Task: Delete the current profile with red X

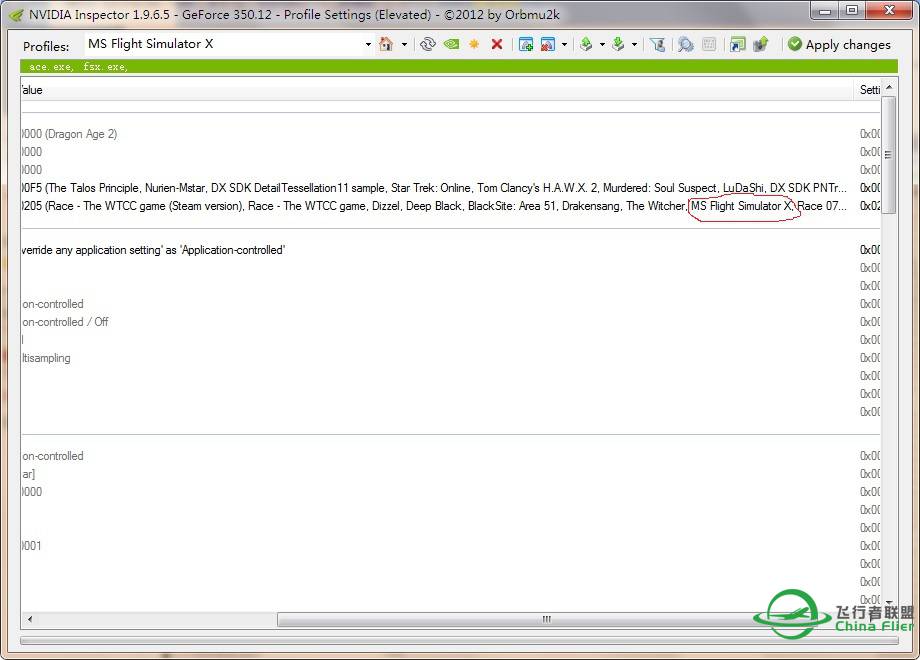Action: [x=497, y=44]
